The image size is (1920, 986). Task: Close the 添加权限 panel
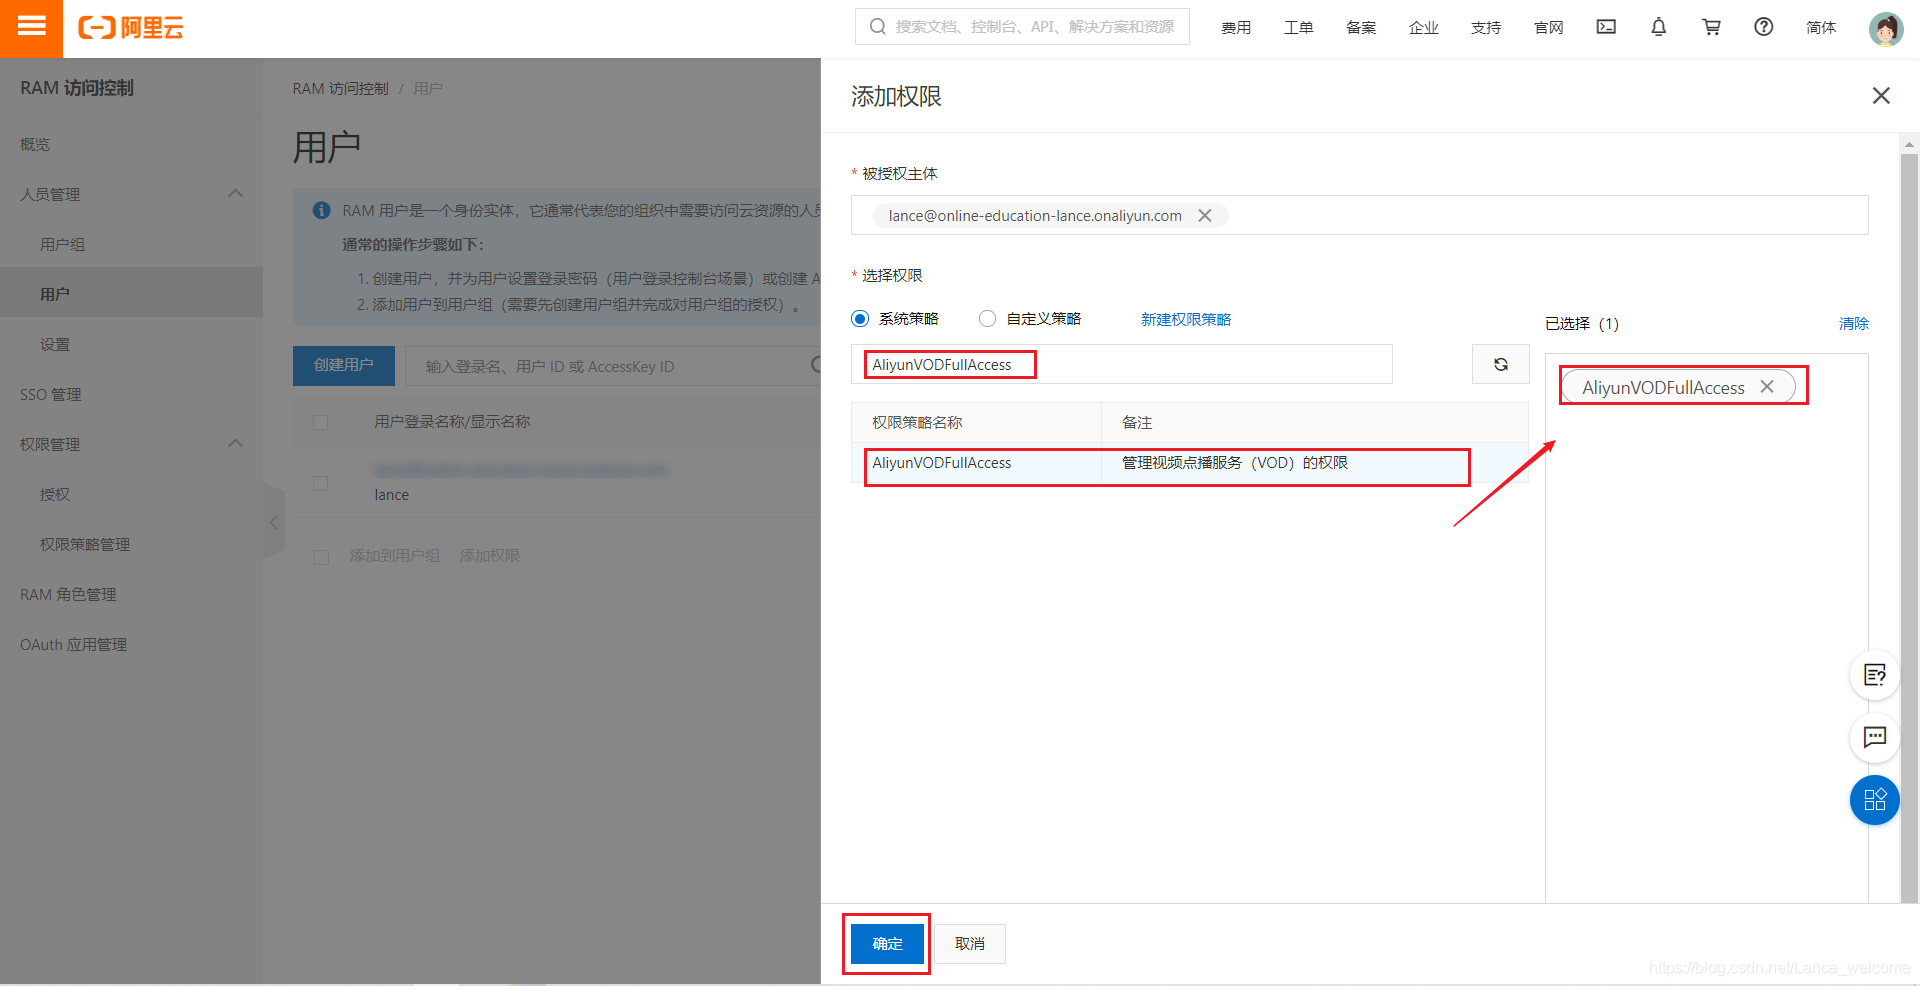tap(1881, 95)
